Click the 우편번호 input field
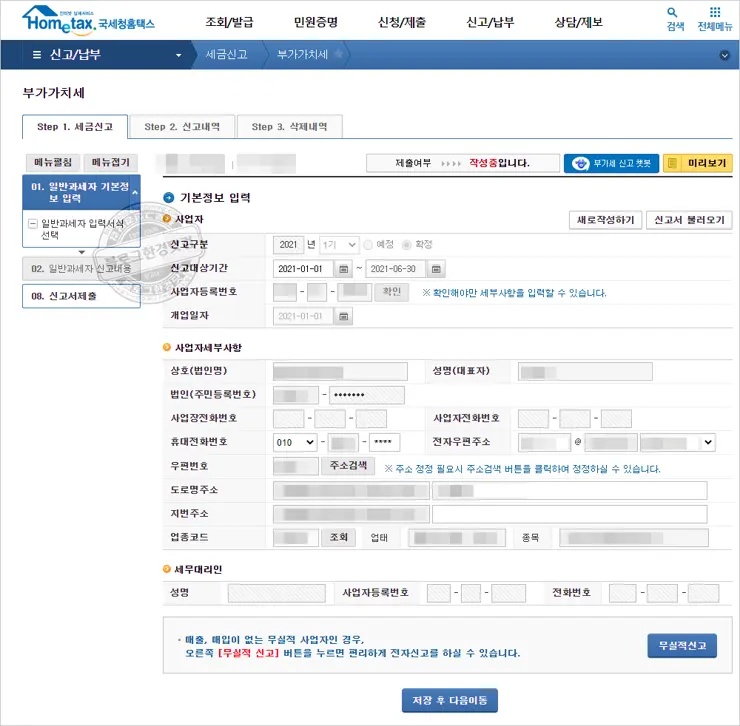The height and width of the screenshot is (726, 740). [296, 466]
